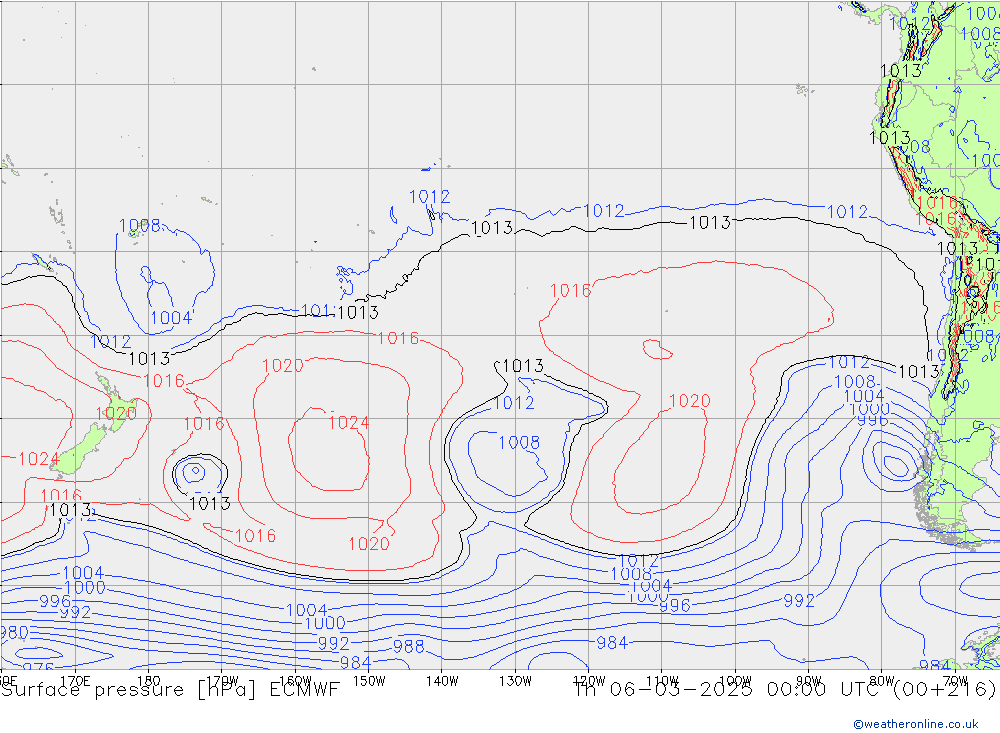The width and height of the screenshot is (1000, 733).
Task: Click the blue 1012 label above the 1008 trough label
Action: [513, 403]
